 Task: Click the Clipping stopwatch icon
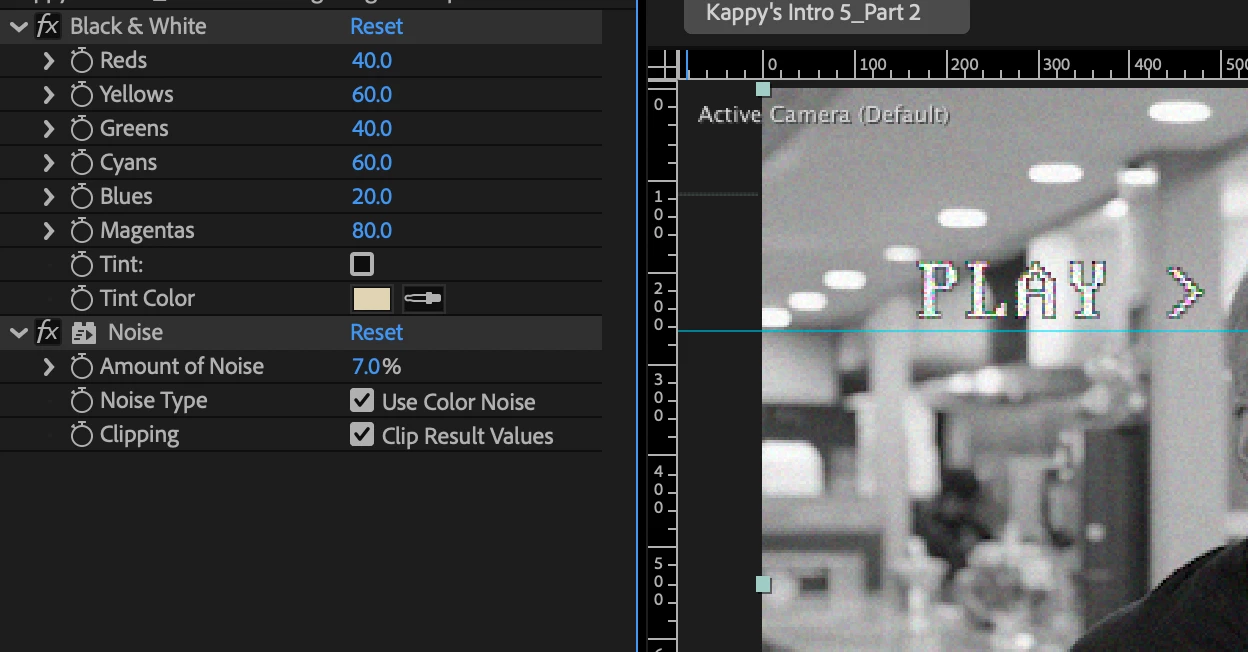tap(82, 435)
